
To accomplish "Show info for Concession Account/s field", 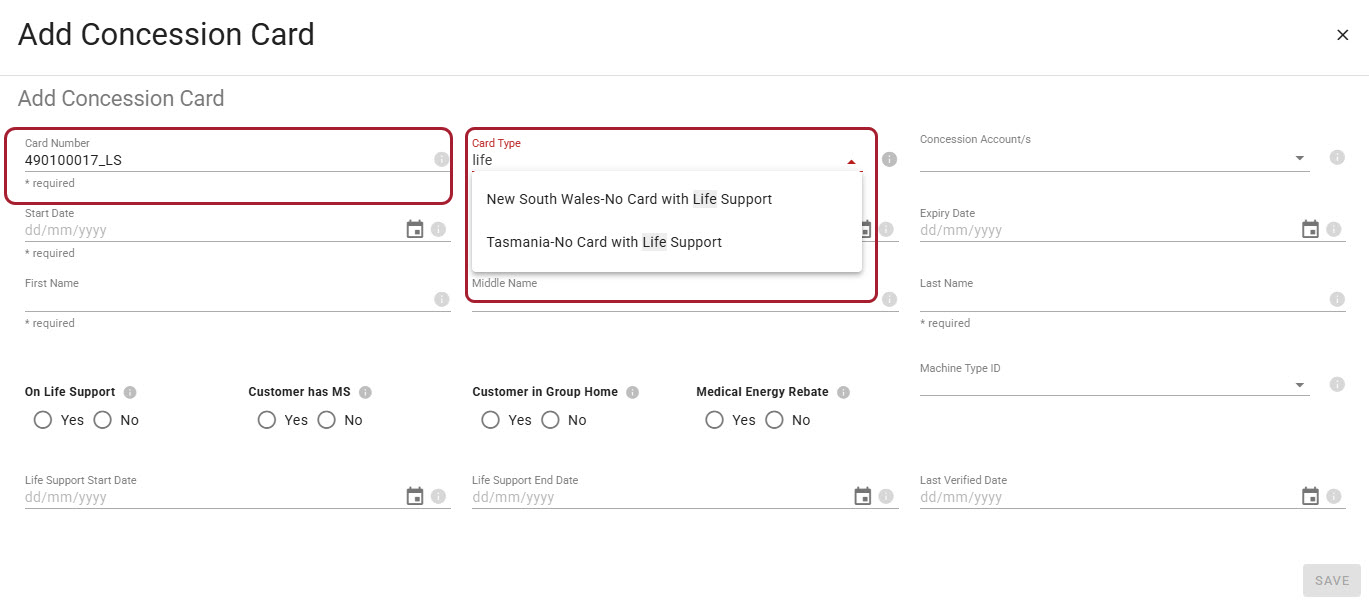I will (1337, 157).
